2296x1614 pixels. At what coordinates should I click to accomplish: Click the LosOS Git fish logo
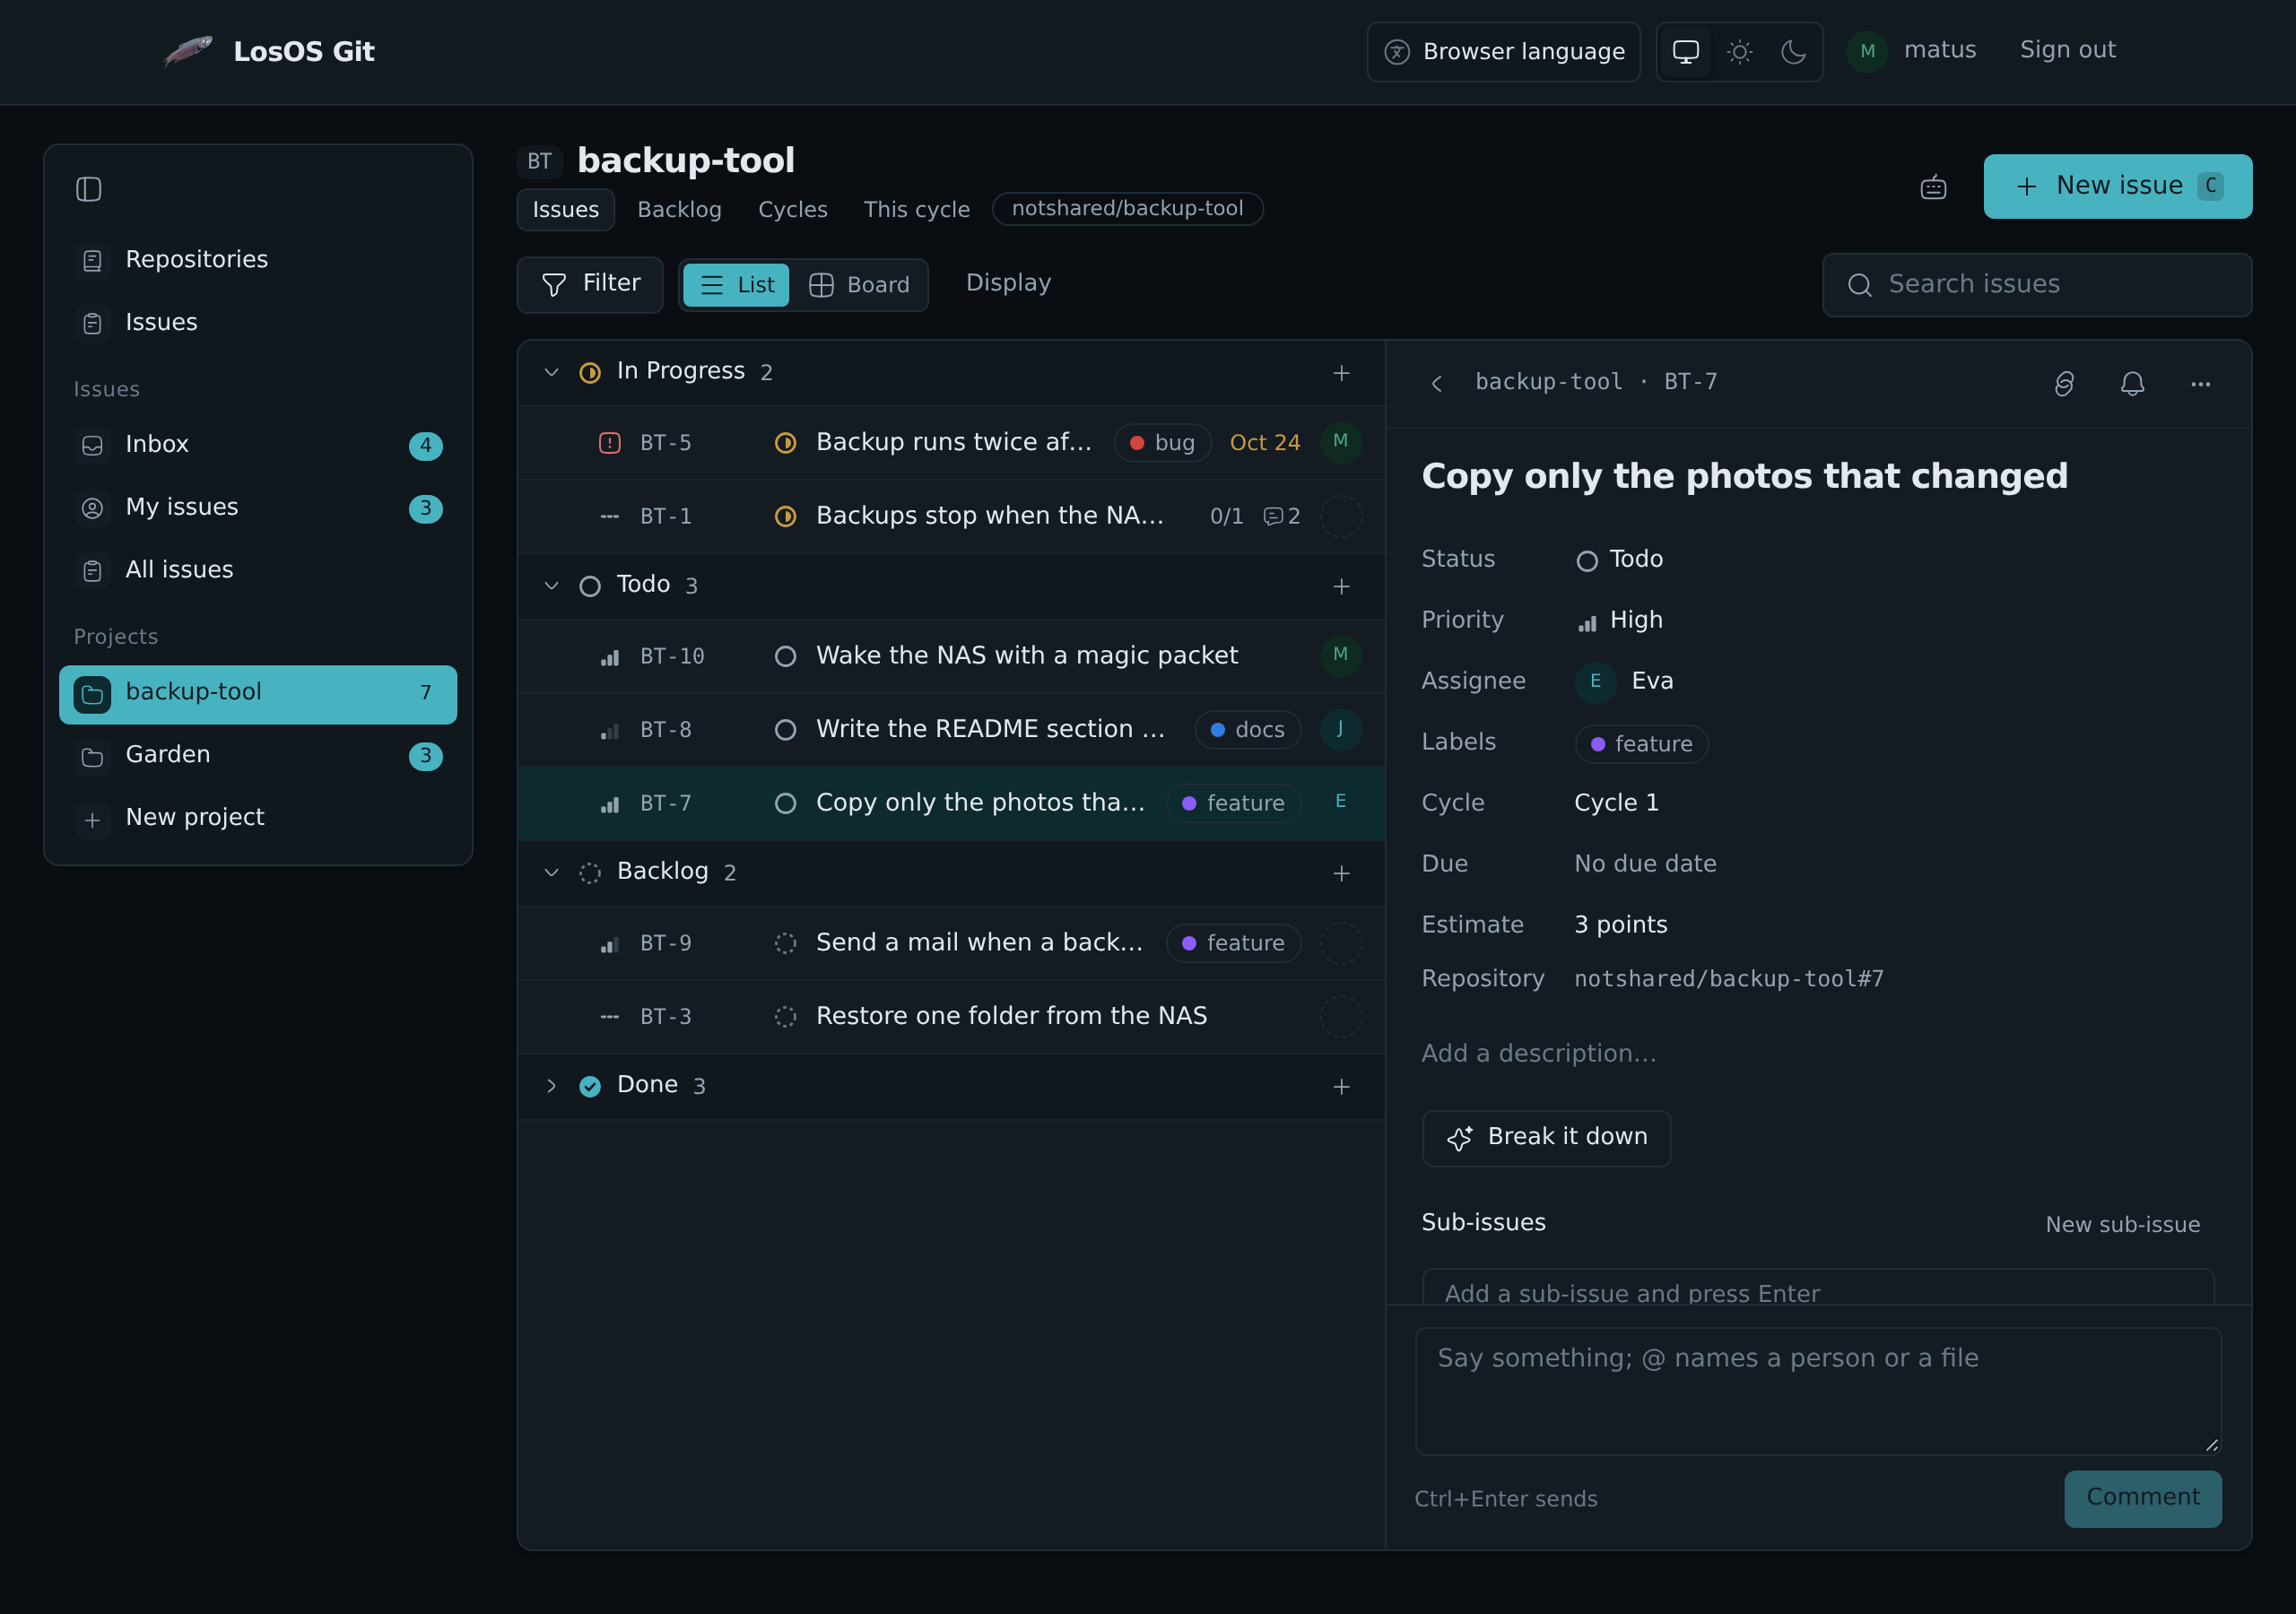pos(188,51)
